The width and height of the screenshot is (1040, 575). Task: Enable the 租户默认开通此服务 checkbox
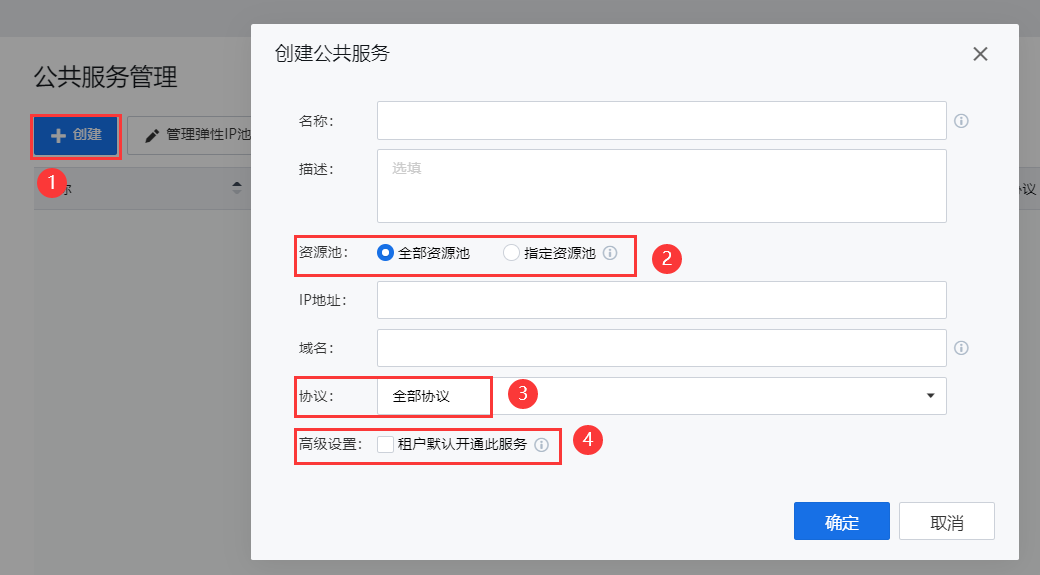[x=385, y=444]
